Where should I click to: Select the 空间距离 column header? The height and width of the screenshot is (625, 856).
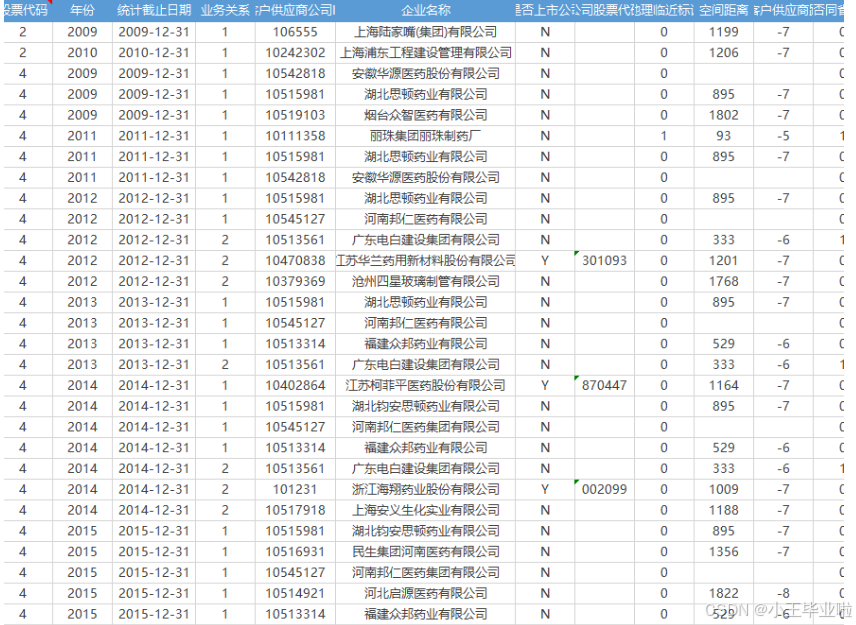[723, 10]
